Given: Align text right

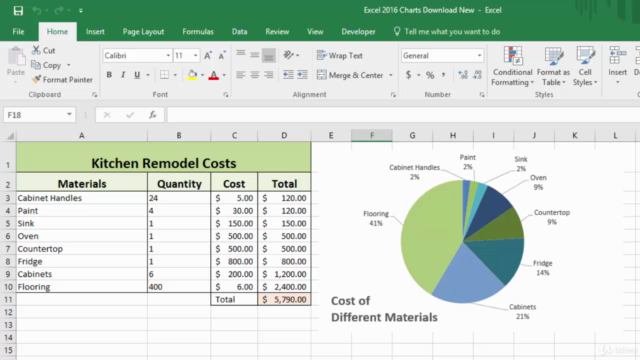Looking at the screenshot, I should (269, 75).
